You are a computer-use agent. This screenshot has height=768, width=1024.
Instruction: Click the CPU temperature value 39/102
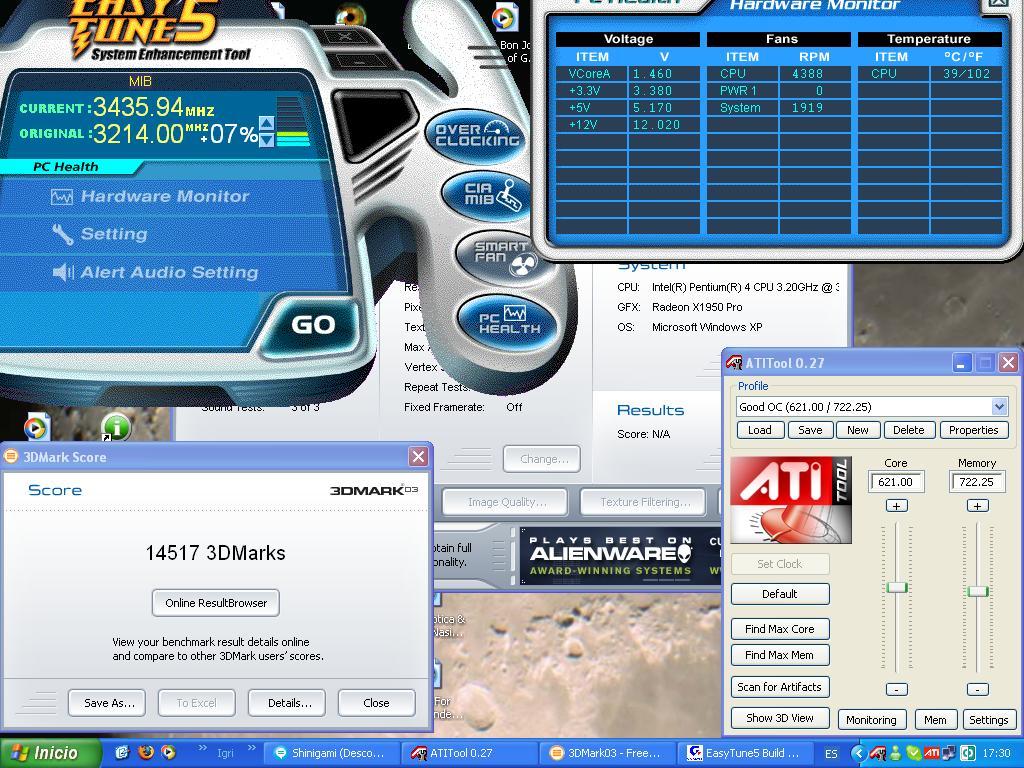(x=966, y=74)
